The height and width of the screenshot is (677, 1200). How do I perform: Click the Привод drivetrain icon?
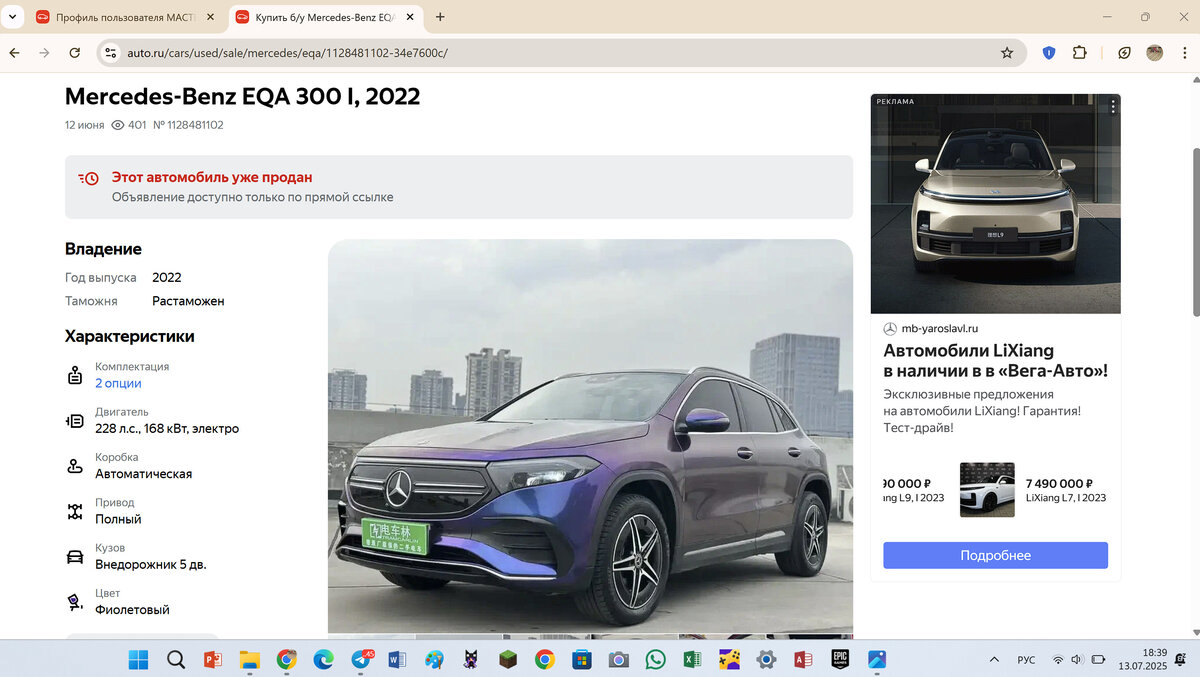(74, 511)
